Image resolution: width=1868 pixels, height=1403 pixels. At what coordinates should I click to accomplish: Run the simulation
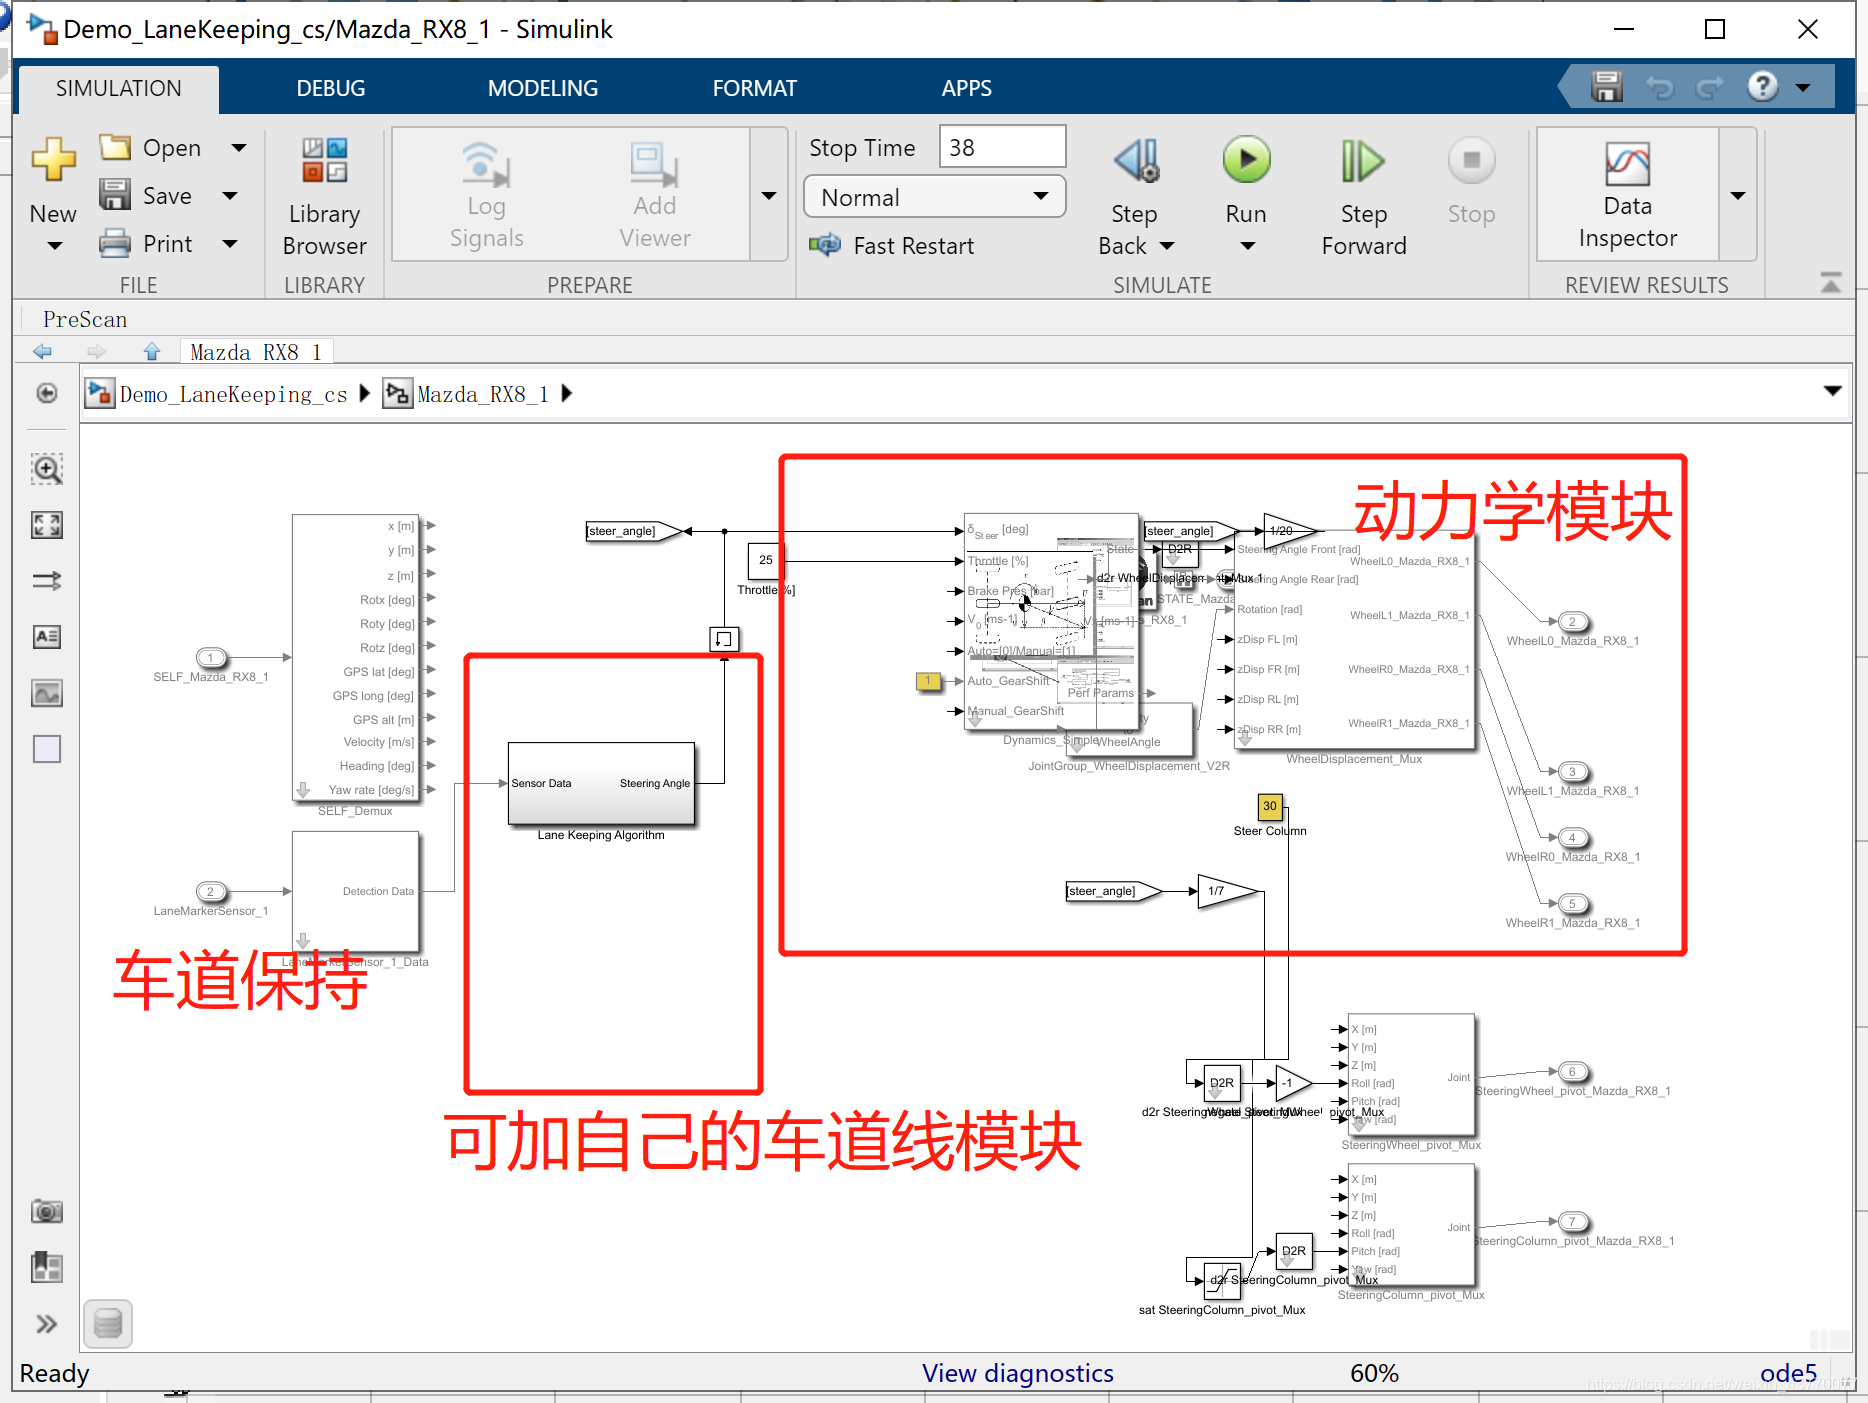click(1245, 160)
